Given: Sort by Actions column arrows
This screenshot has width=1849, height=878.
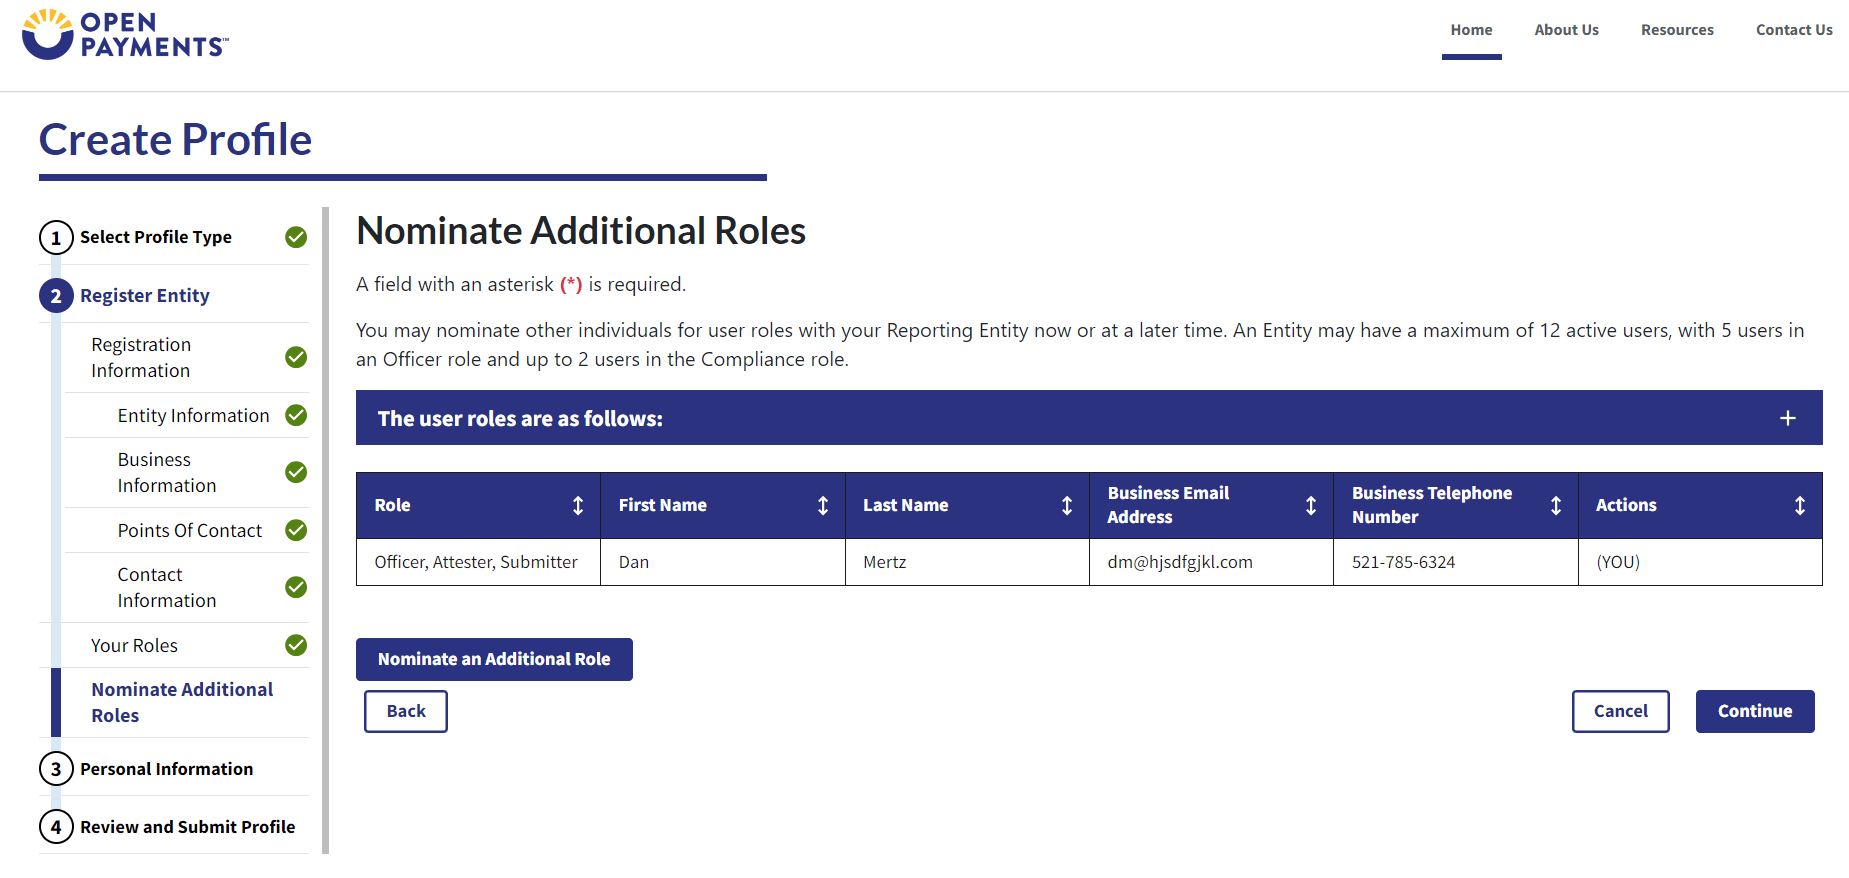Looking at the screenshot, I should [1800, 506].
